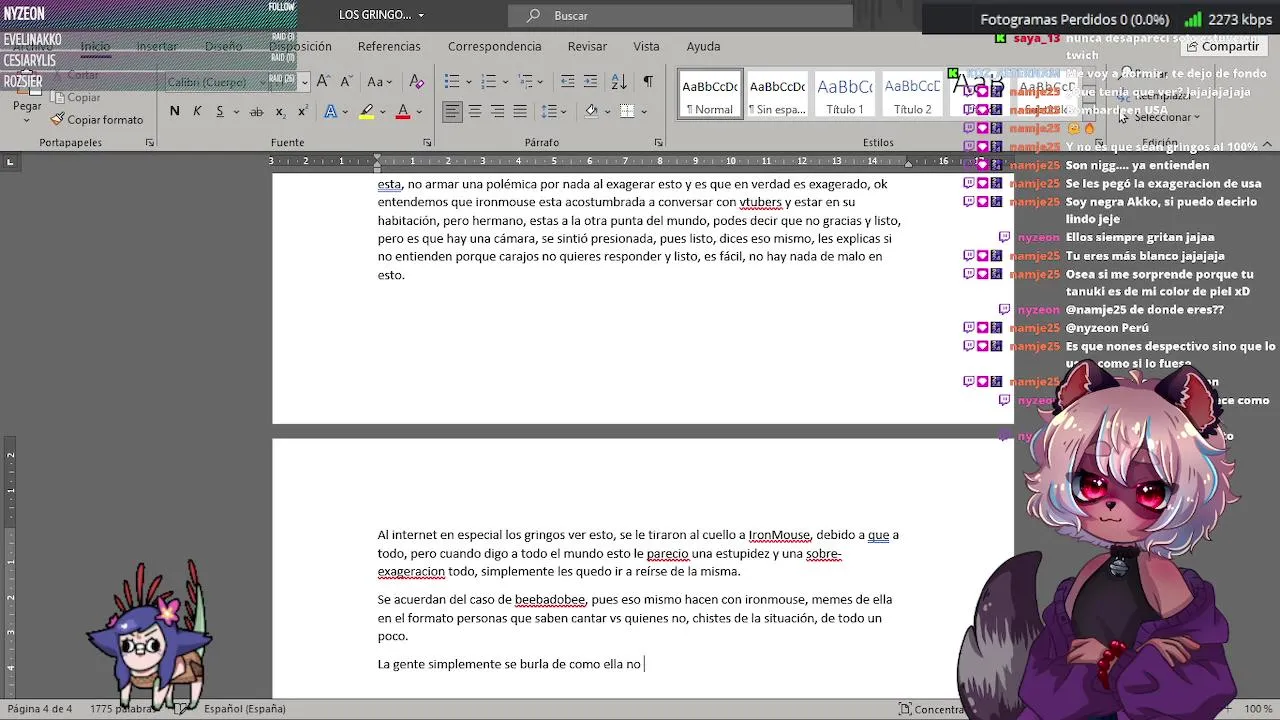Screen dimensions: 1280x720
Task: Toggle show paragraph marks pilcrow
Action: coord(648,81)
